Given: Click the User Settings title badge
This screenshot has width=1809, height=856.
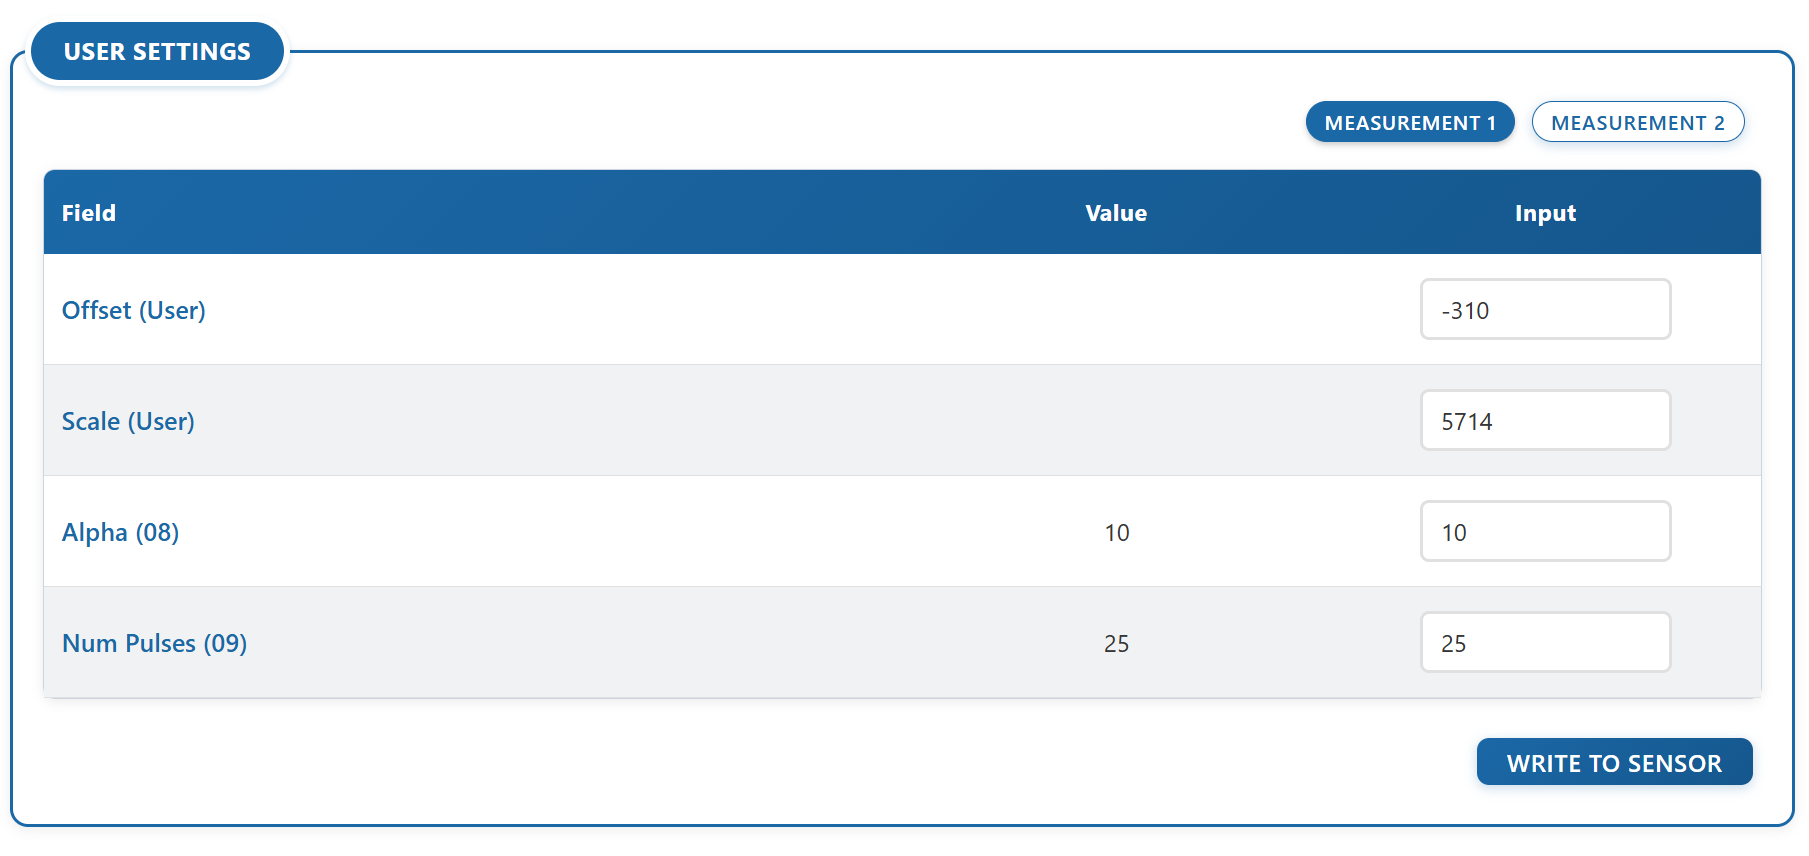Looking at the screenshot, I should [157, 52].
